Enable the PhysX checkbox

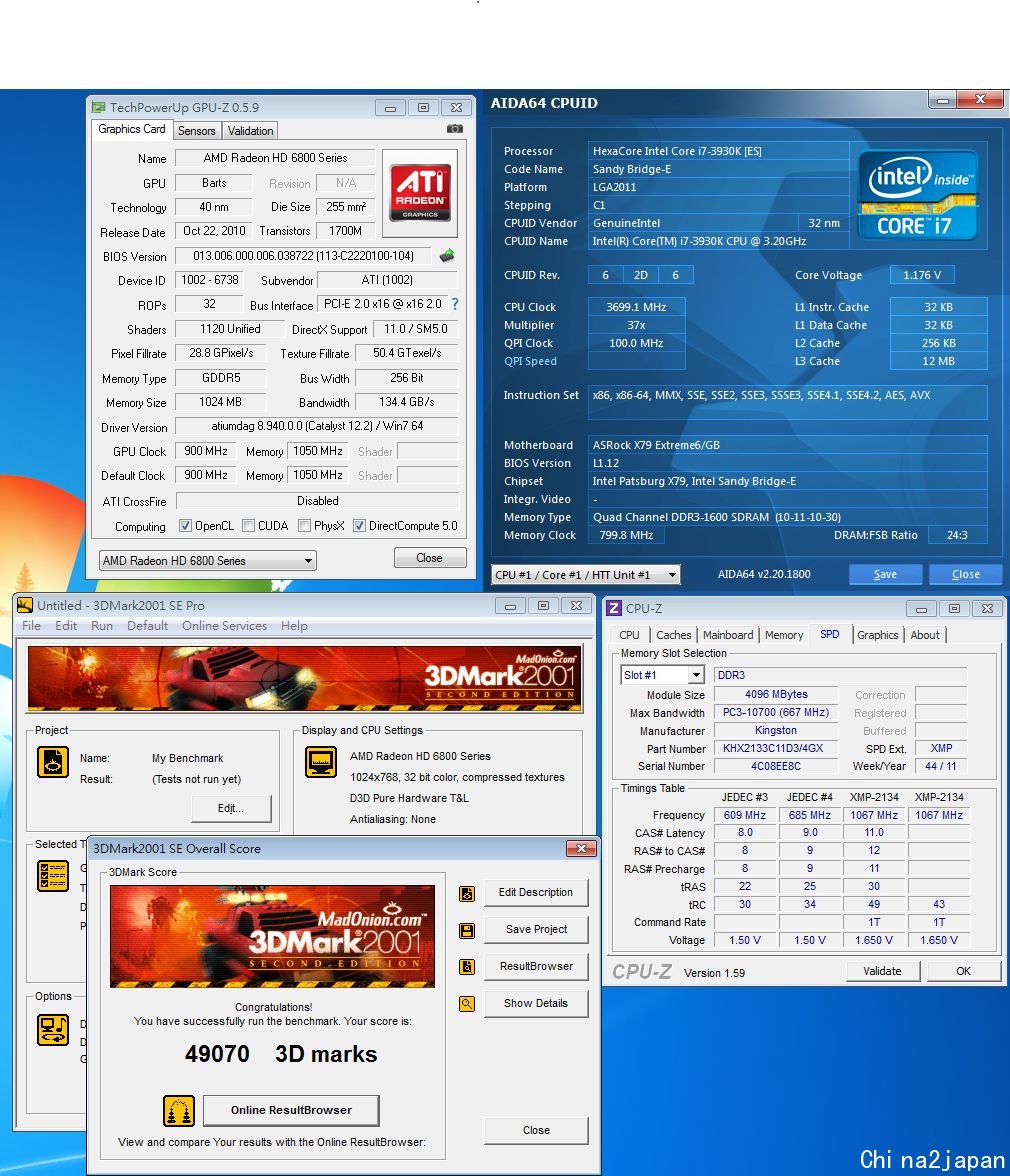tap(304, 526)
